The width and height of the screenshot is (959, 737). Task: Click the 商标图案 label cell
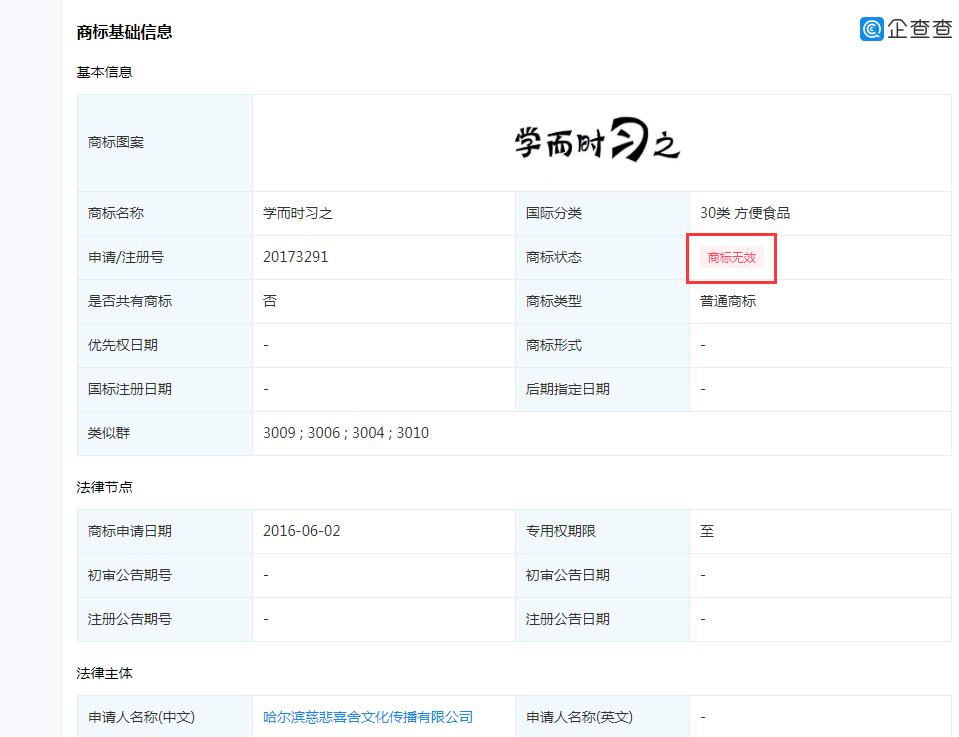click(116, 143)
